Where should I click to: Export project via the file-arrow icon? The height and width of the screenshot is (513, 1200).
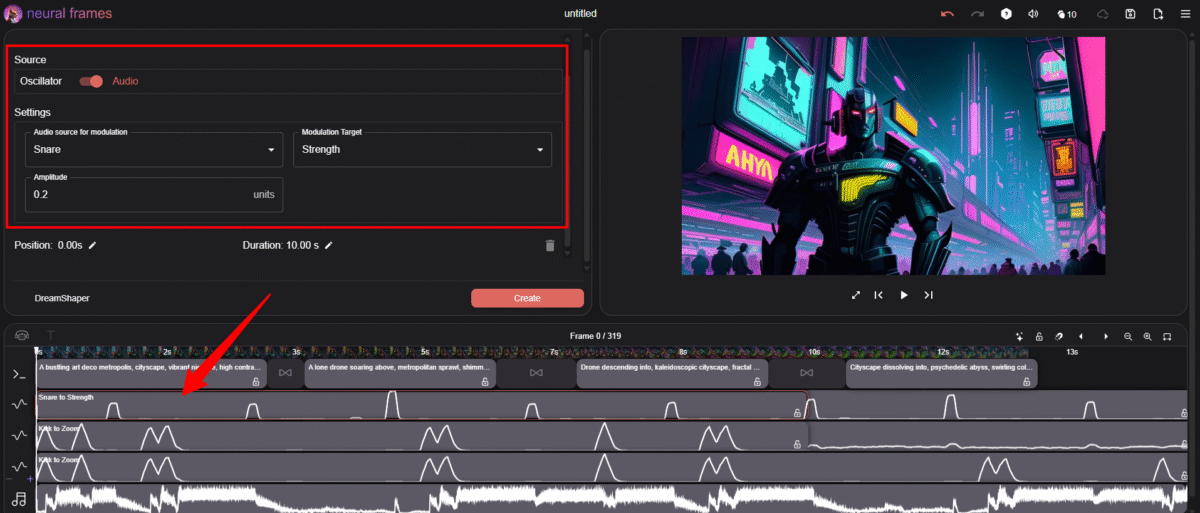coord(1158,14)
